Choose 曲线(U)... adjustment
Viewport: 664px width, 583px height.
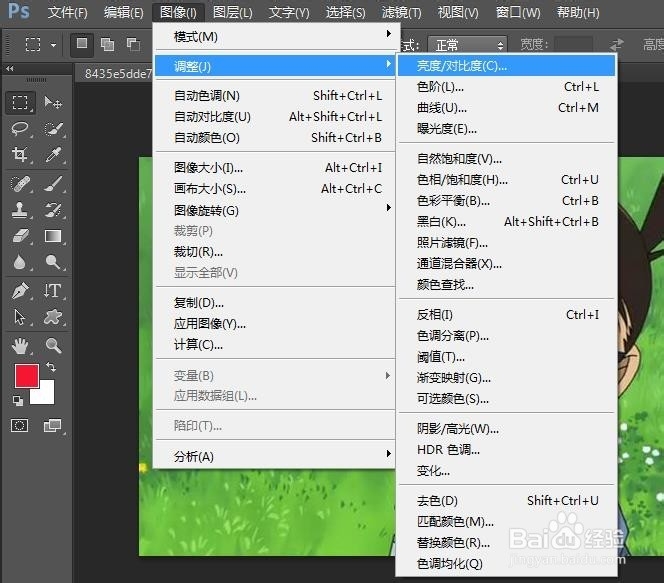506,108
